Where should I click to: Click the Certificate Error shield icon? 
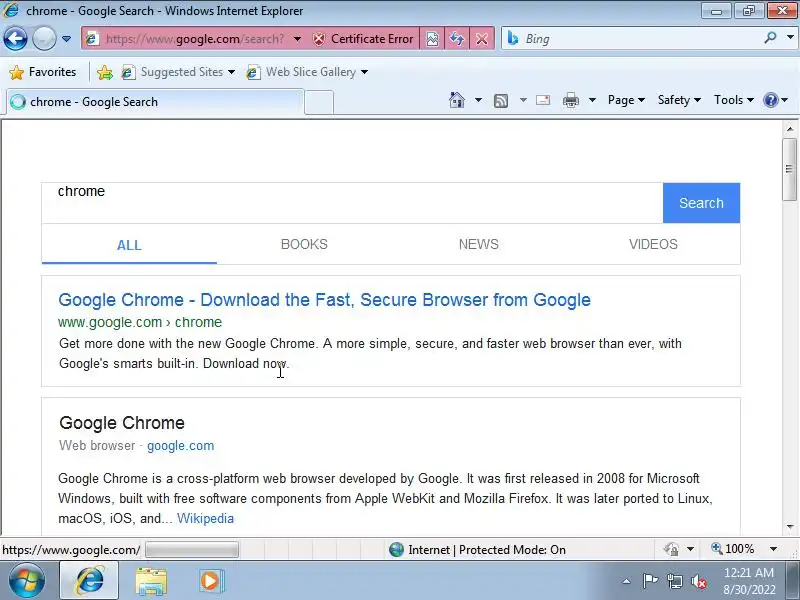pos(319,39)
